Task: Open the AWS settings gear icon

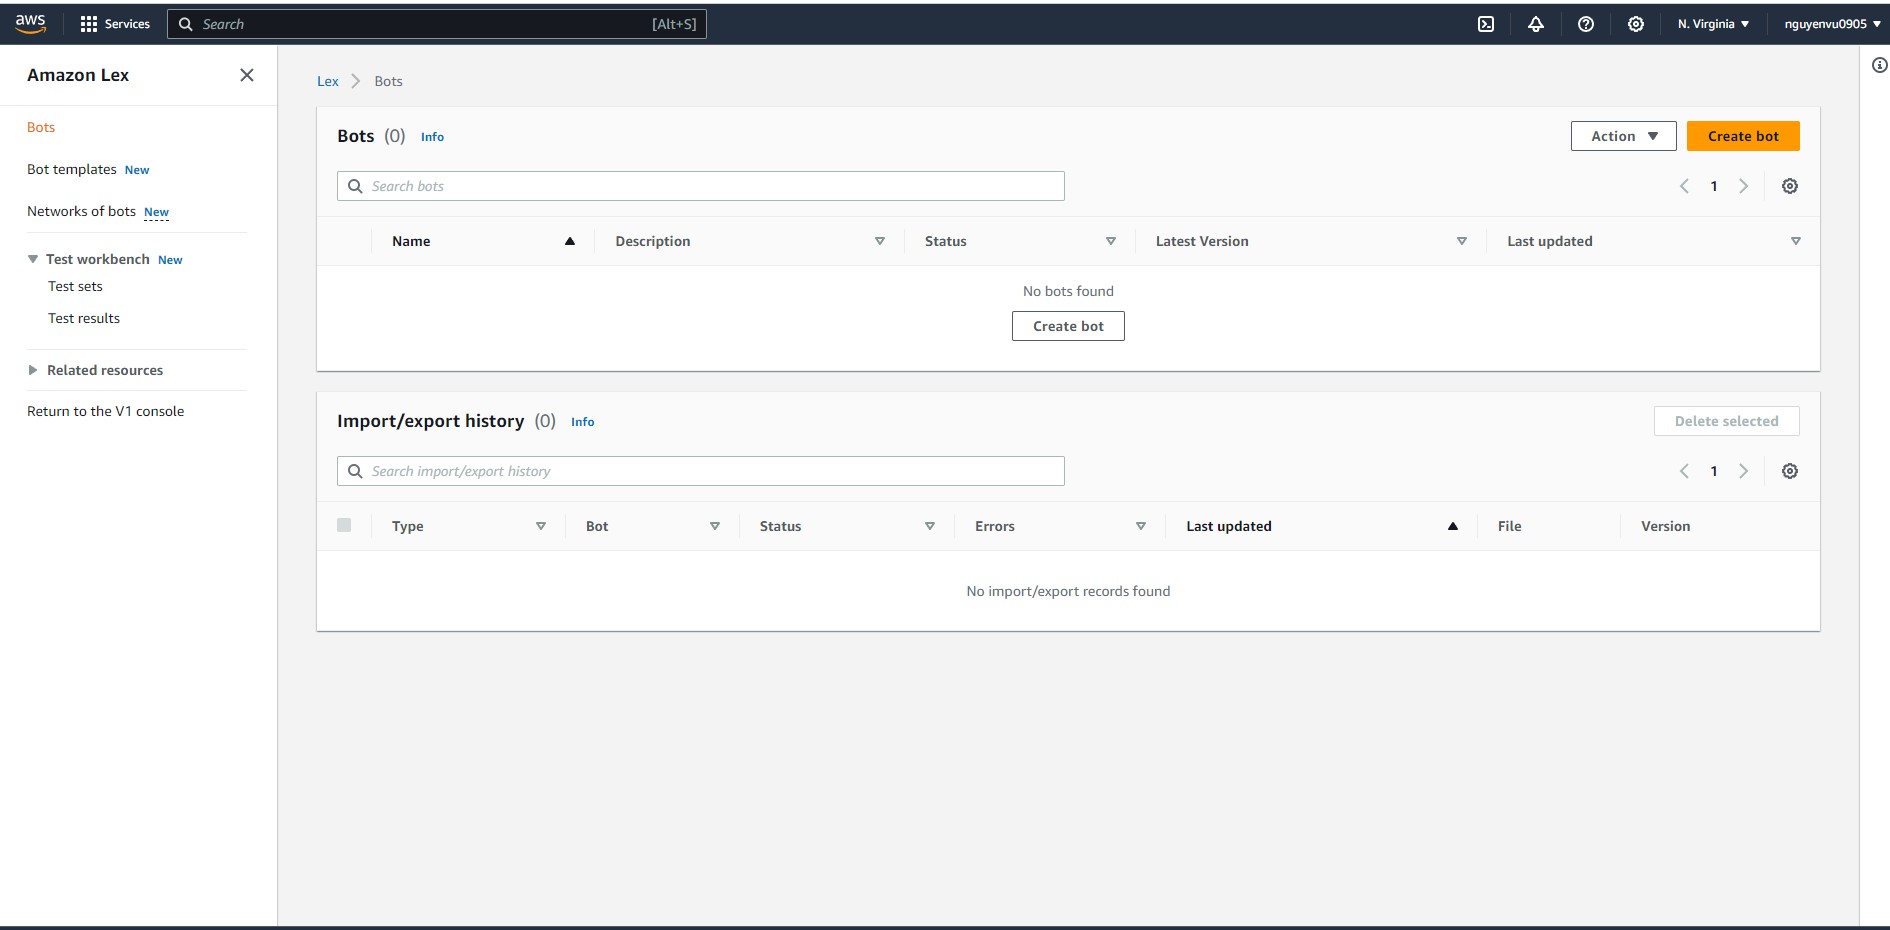Action: (1636, 23)
